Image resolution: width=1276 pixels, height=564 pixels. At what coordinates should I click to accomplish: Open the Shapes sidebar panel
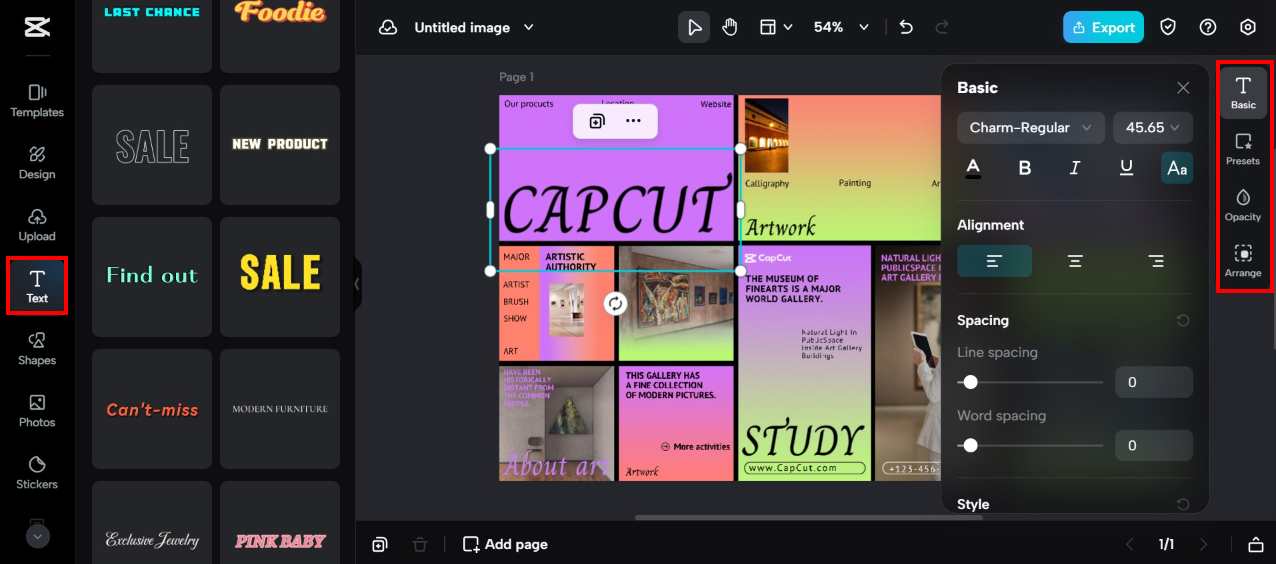pyautogui.click(x=37, y=348)
